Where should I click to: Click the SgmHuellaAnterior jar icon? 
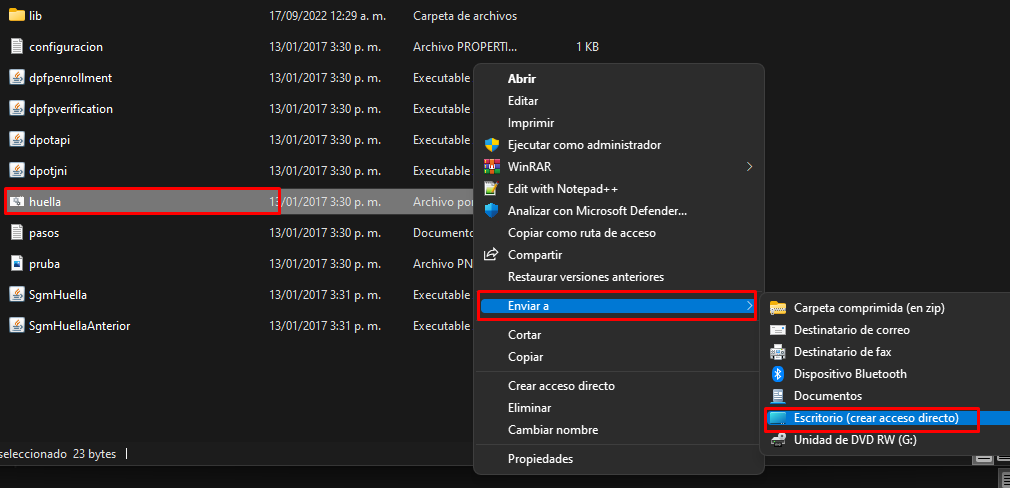pos(17,326)
